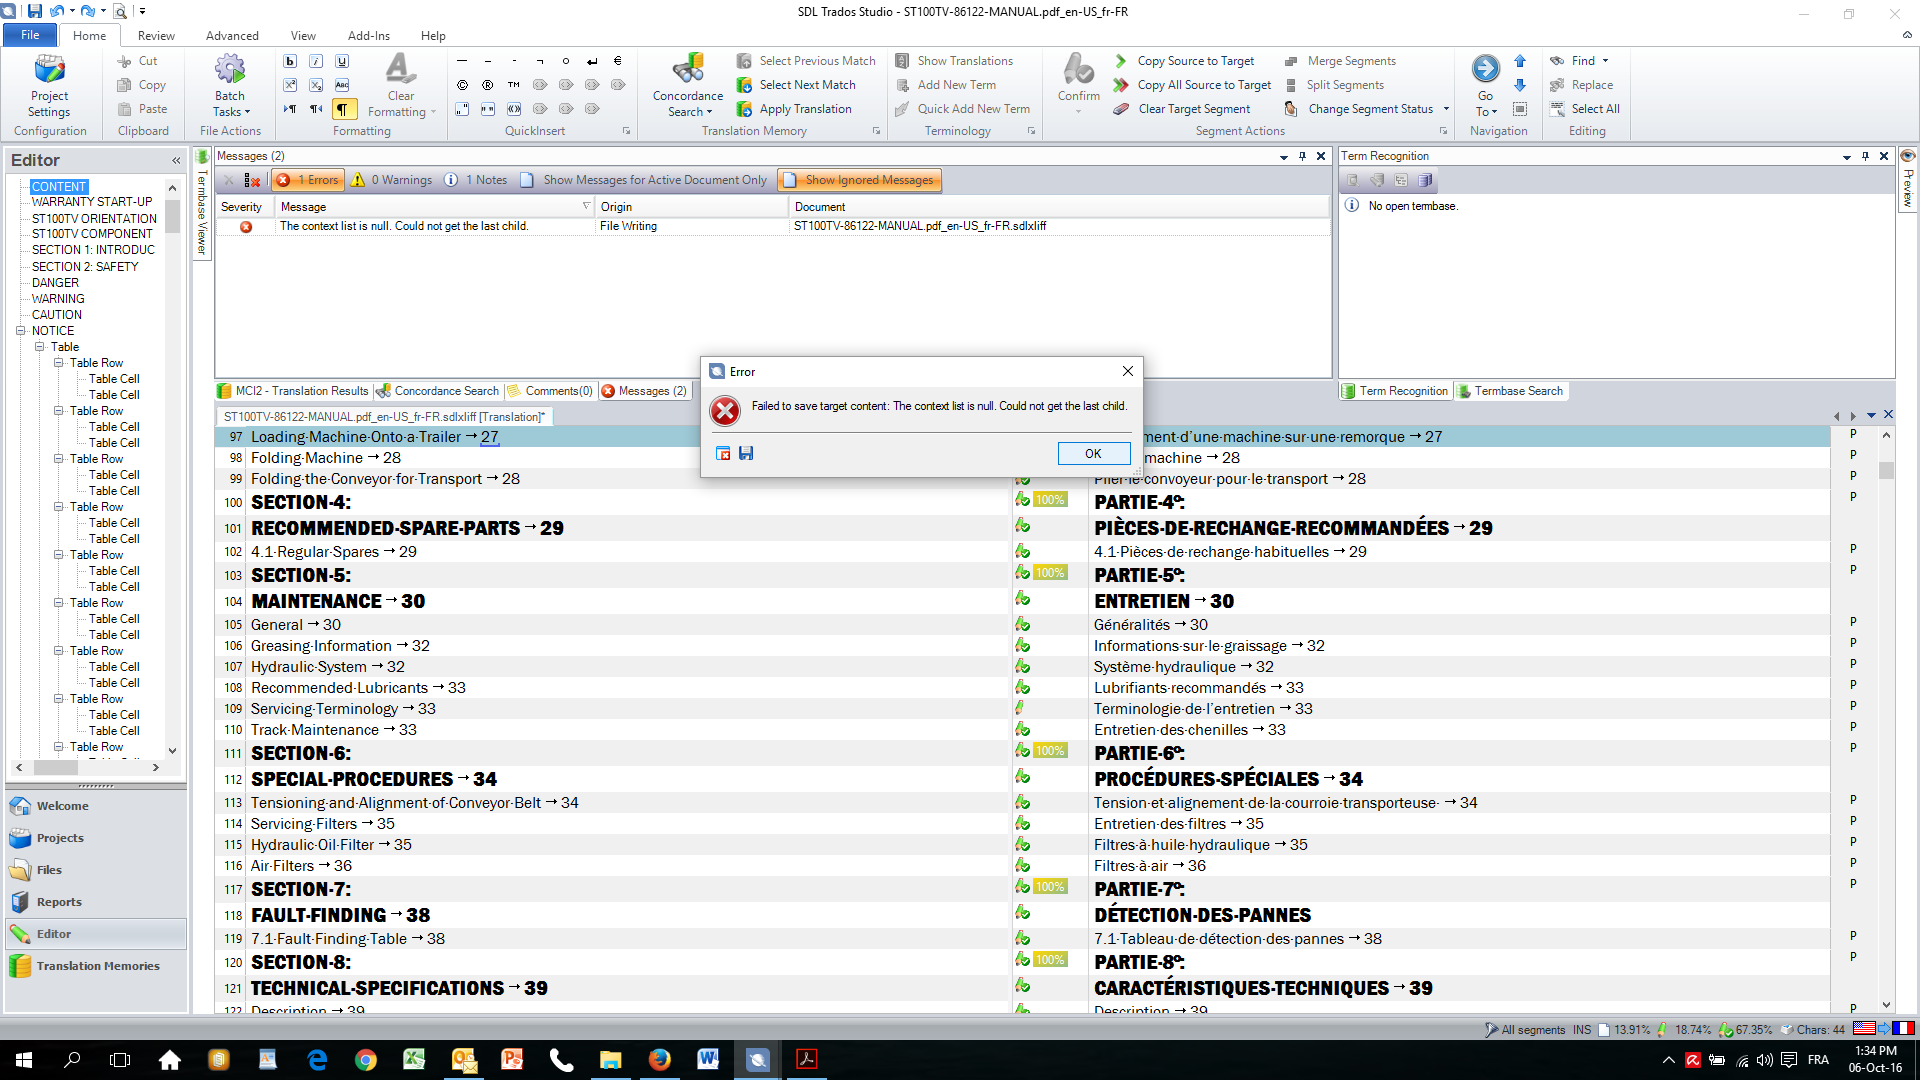
Task: Toggle underline formatting
Action: [342, 61]
